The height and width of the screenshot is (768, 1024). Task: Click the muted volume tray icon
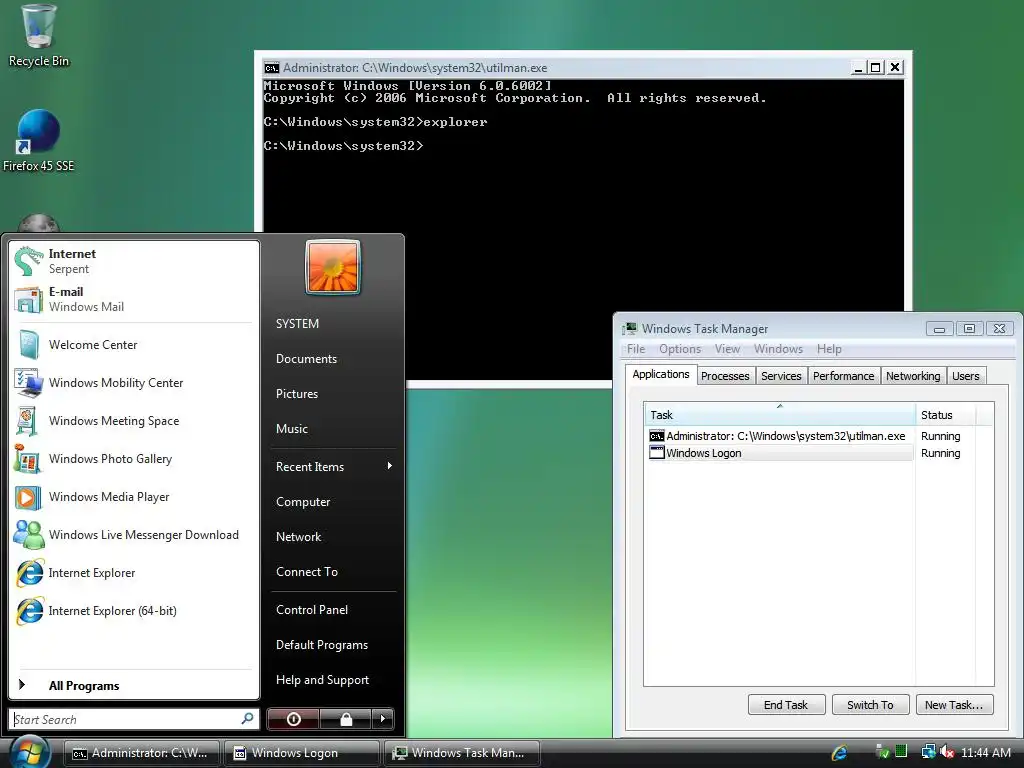[x=948, y=752]
